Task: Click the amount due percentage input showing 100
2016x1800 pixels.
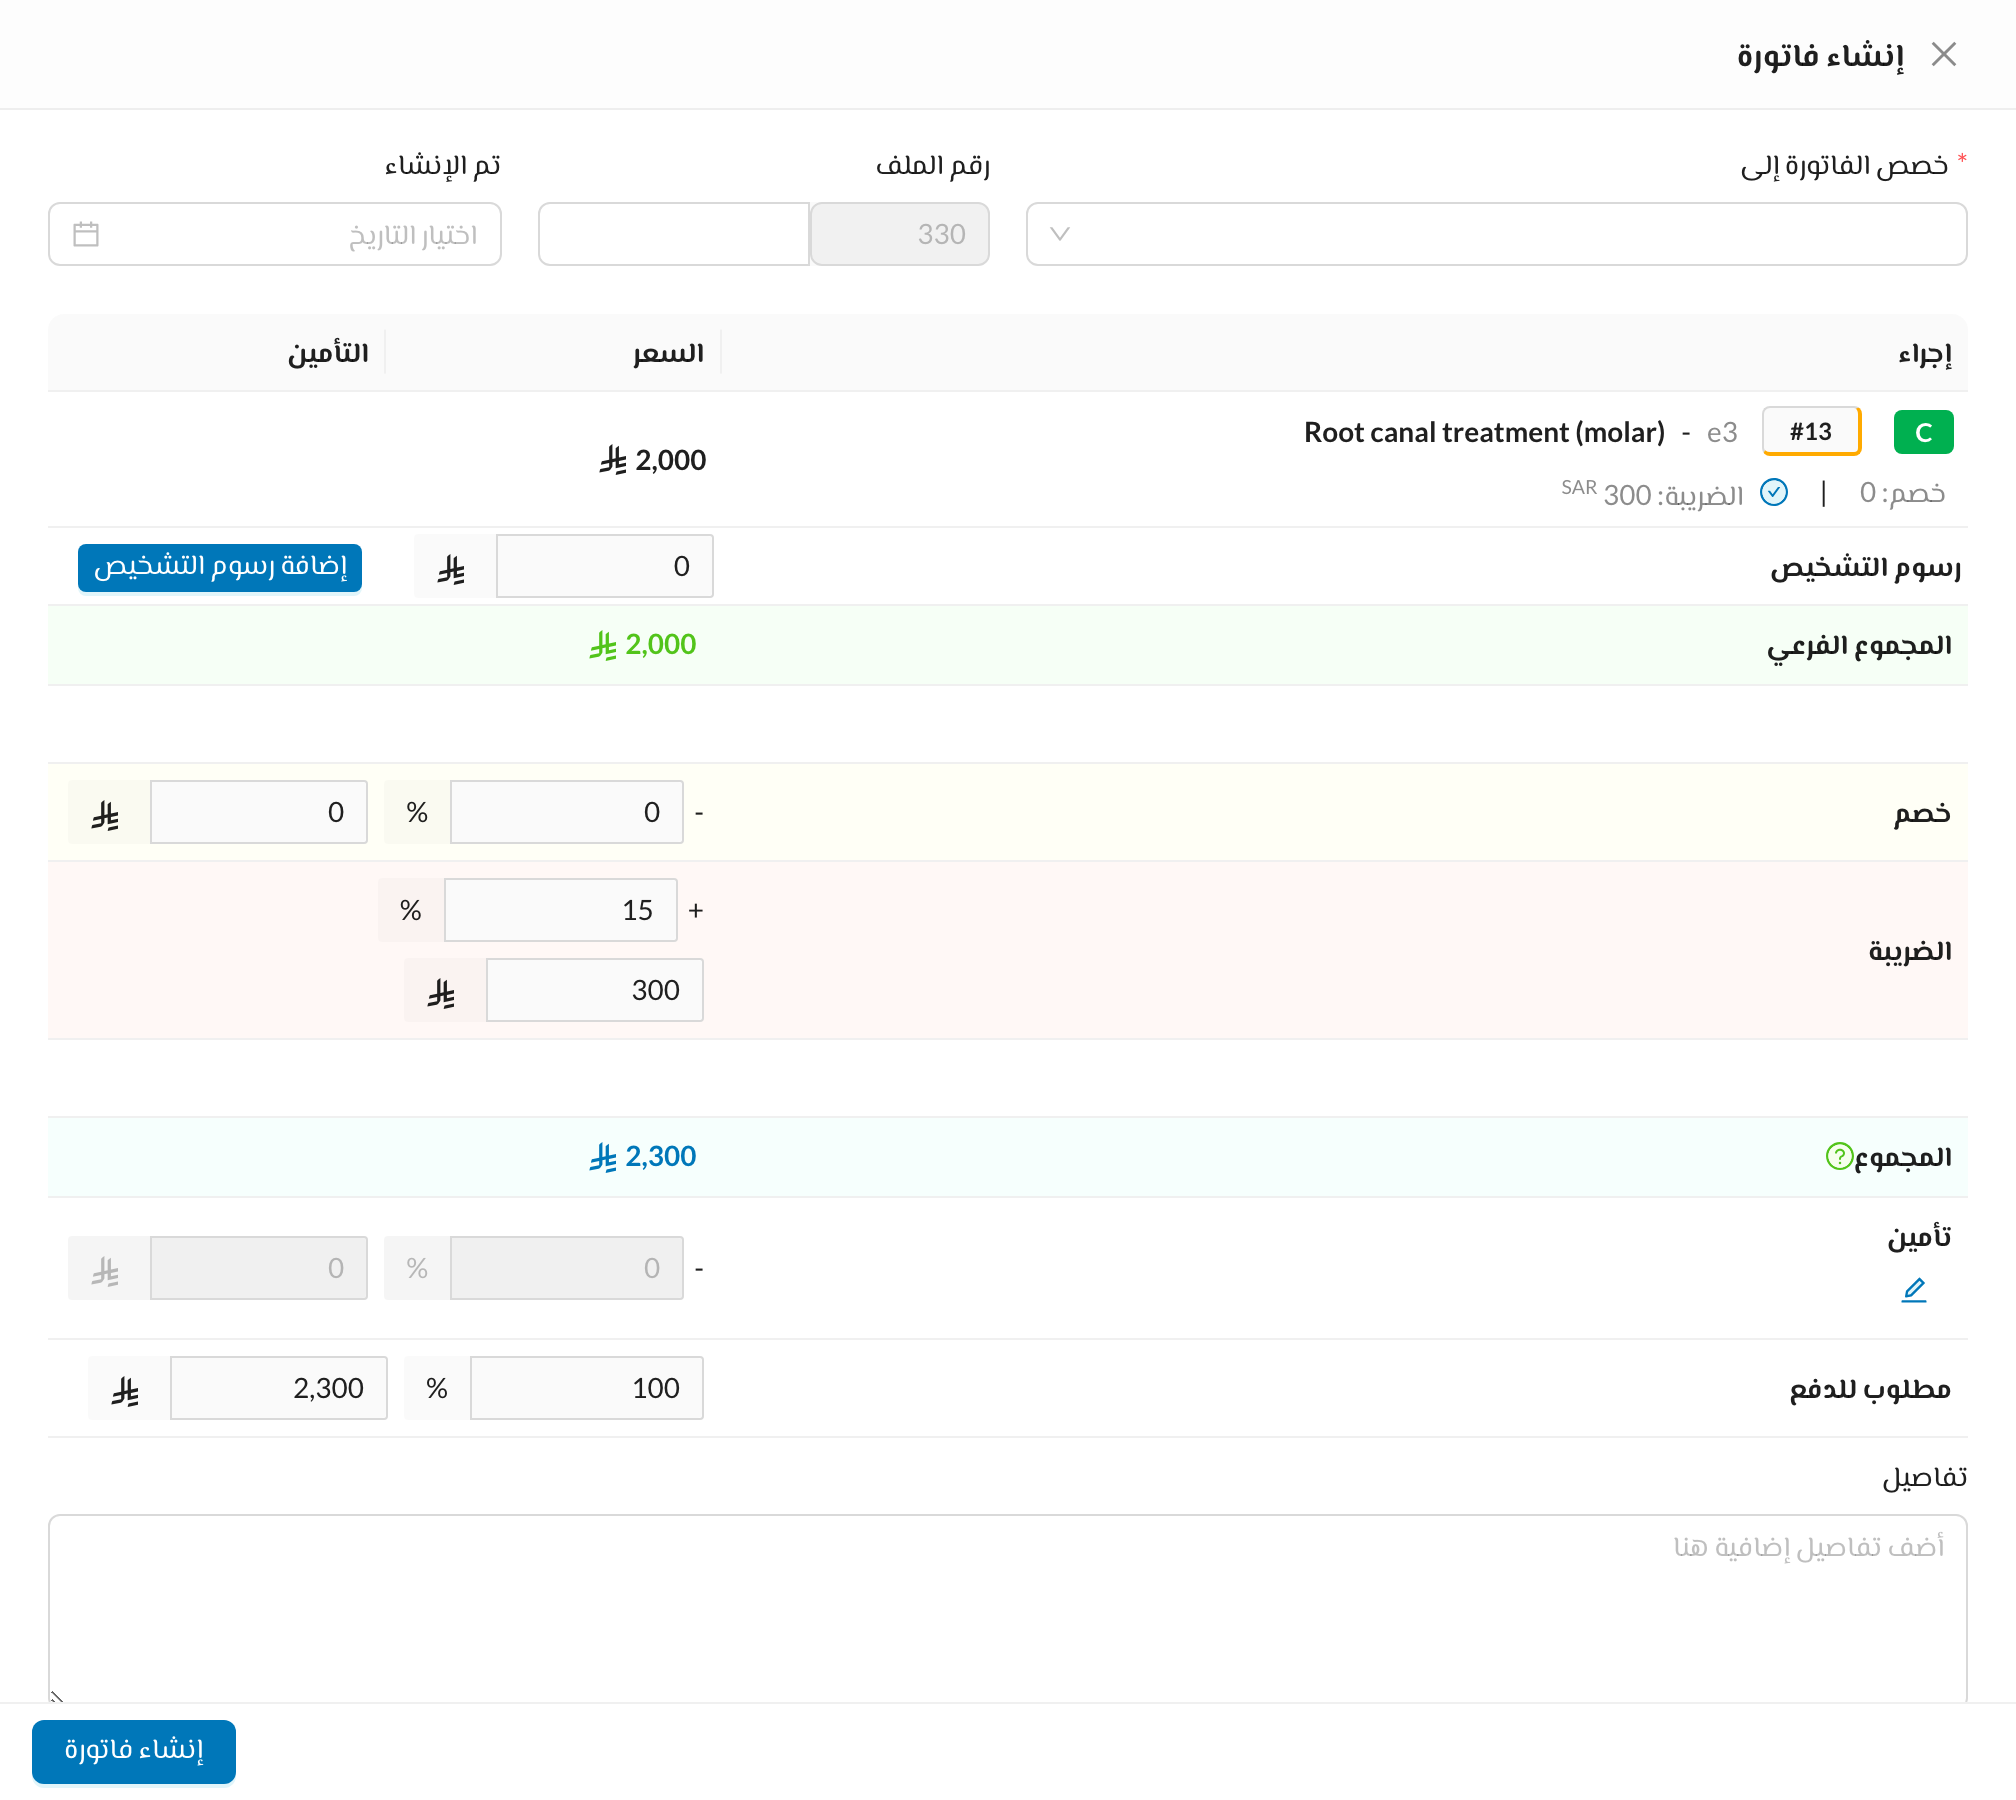Action: click(x=587, y=1388)
